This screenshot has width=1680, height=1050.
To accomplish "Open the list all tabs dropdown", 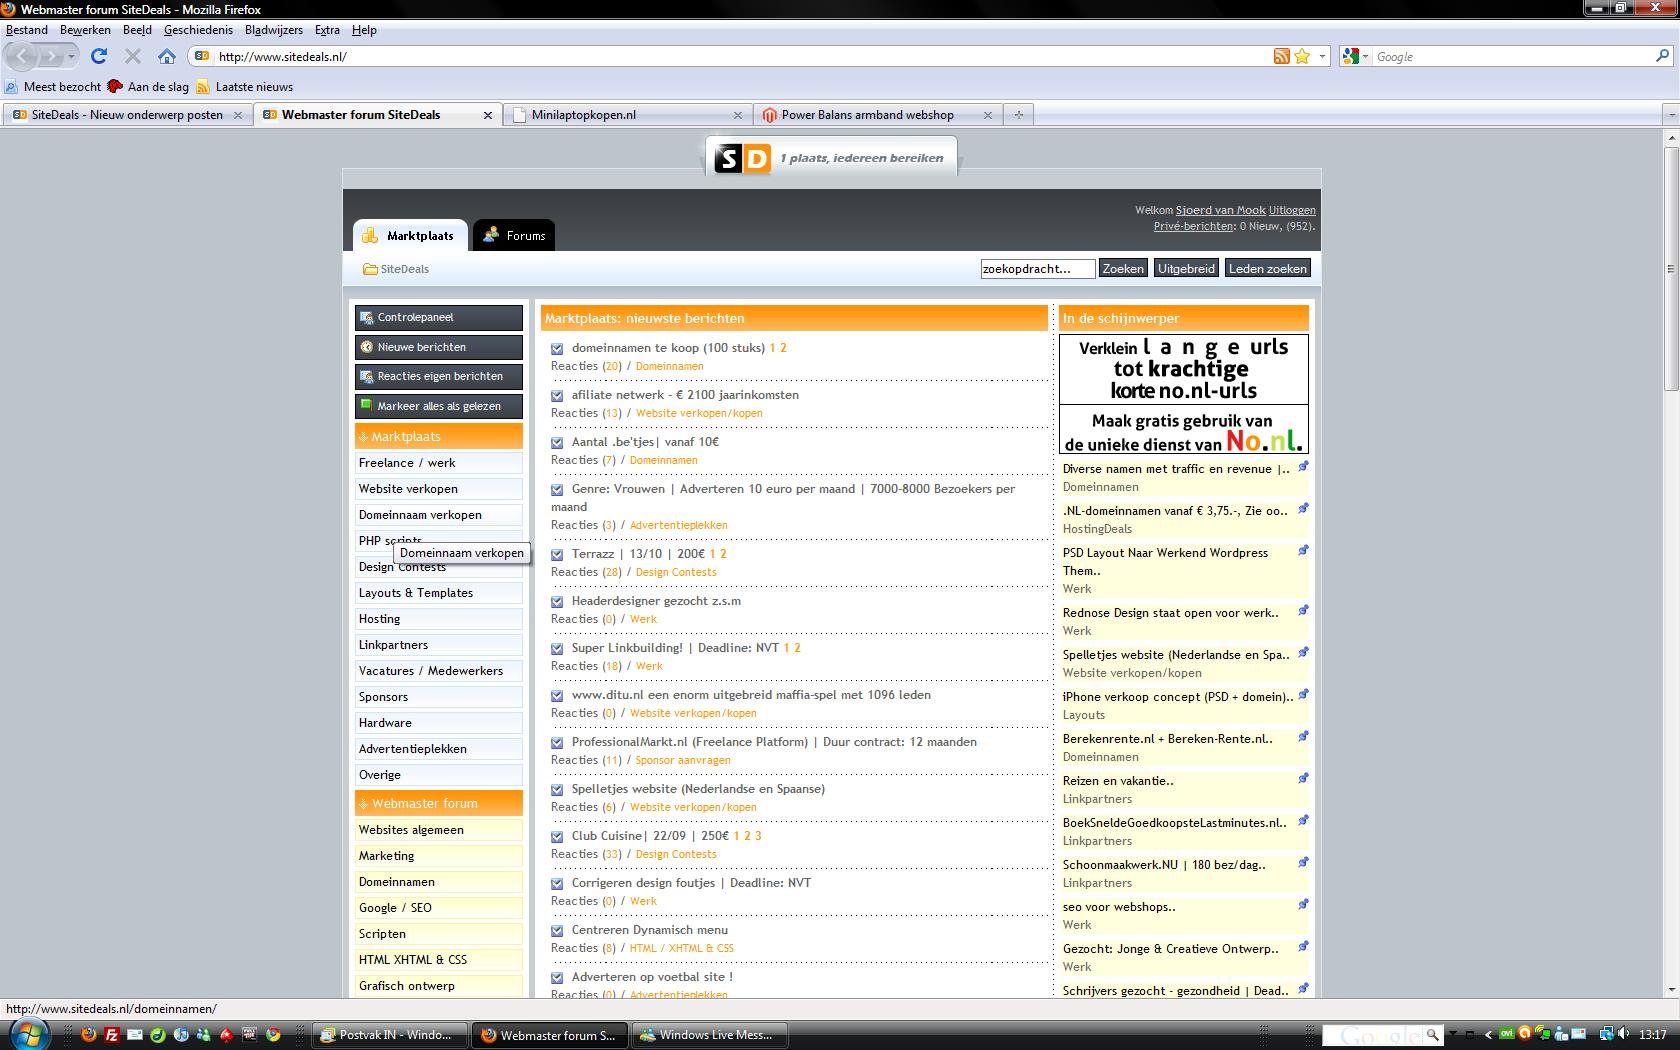I will 1670,115.
